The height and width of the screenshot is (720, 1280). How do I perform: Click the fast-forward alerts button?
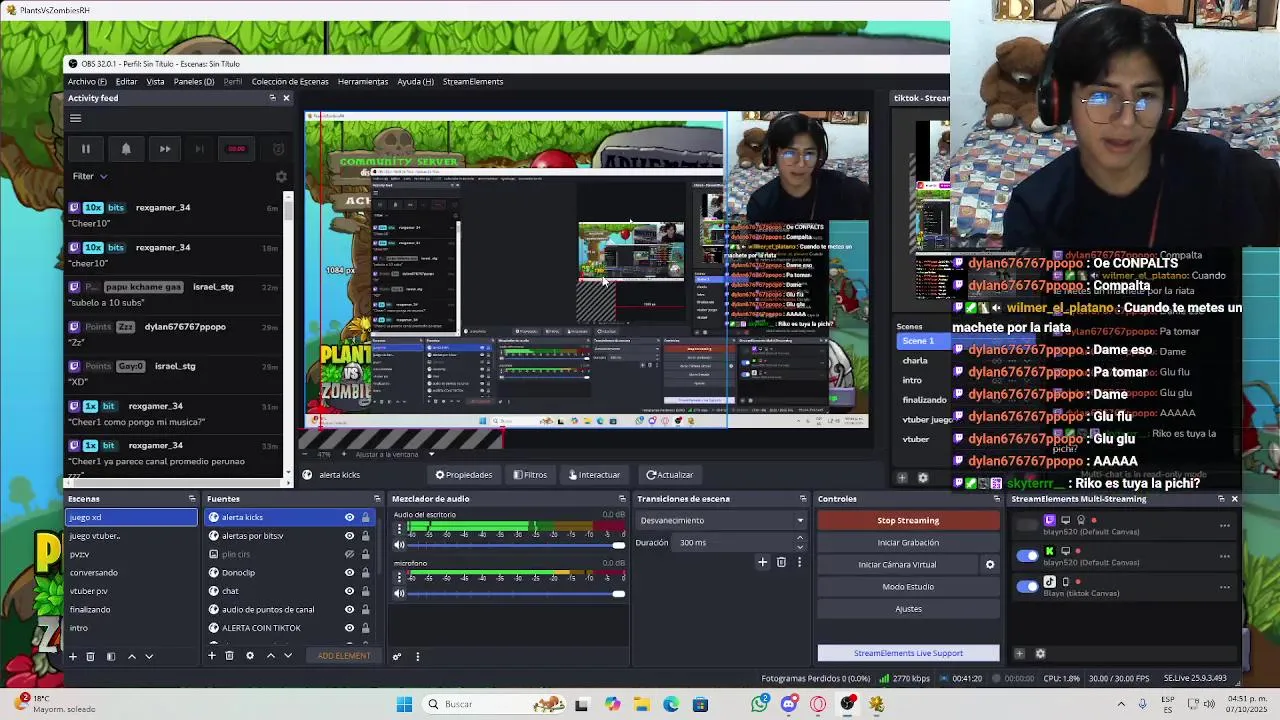165,149
